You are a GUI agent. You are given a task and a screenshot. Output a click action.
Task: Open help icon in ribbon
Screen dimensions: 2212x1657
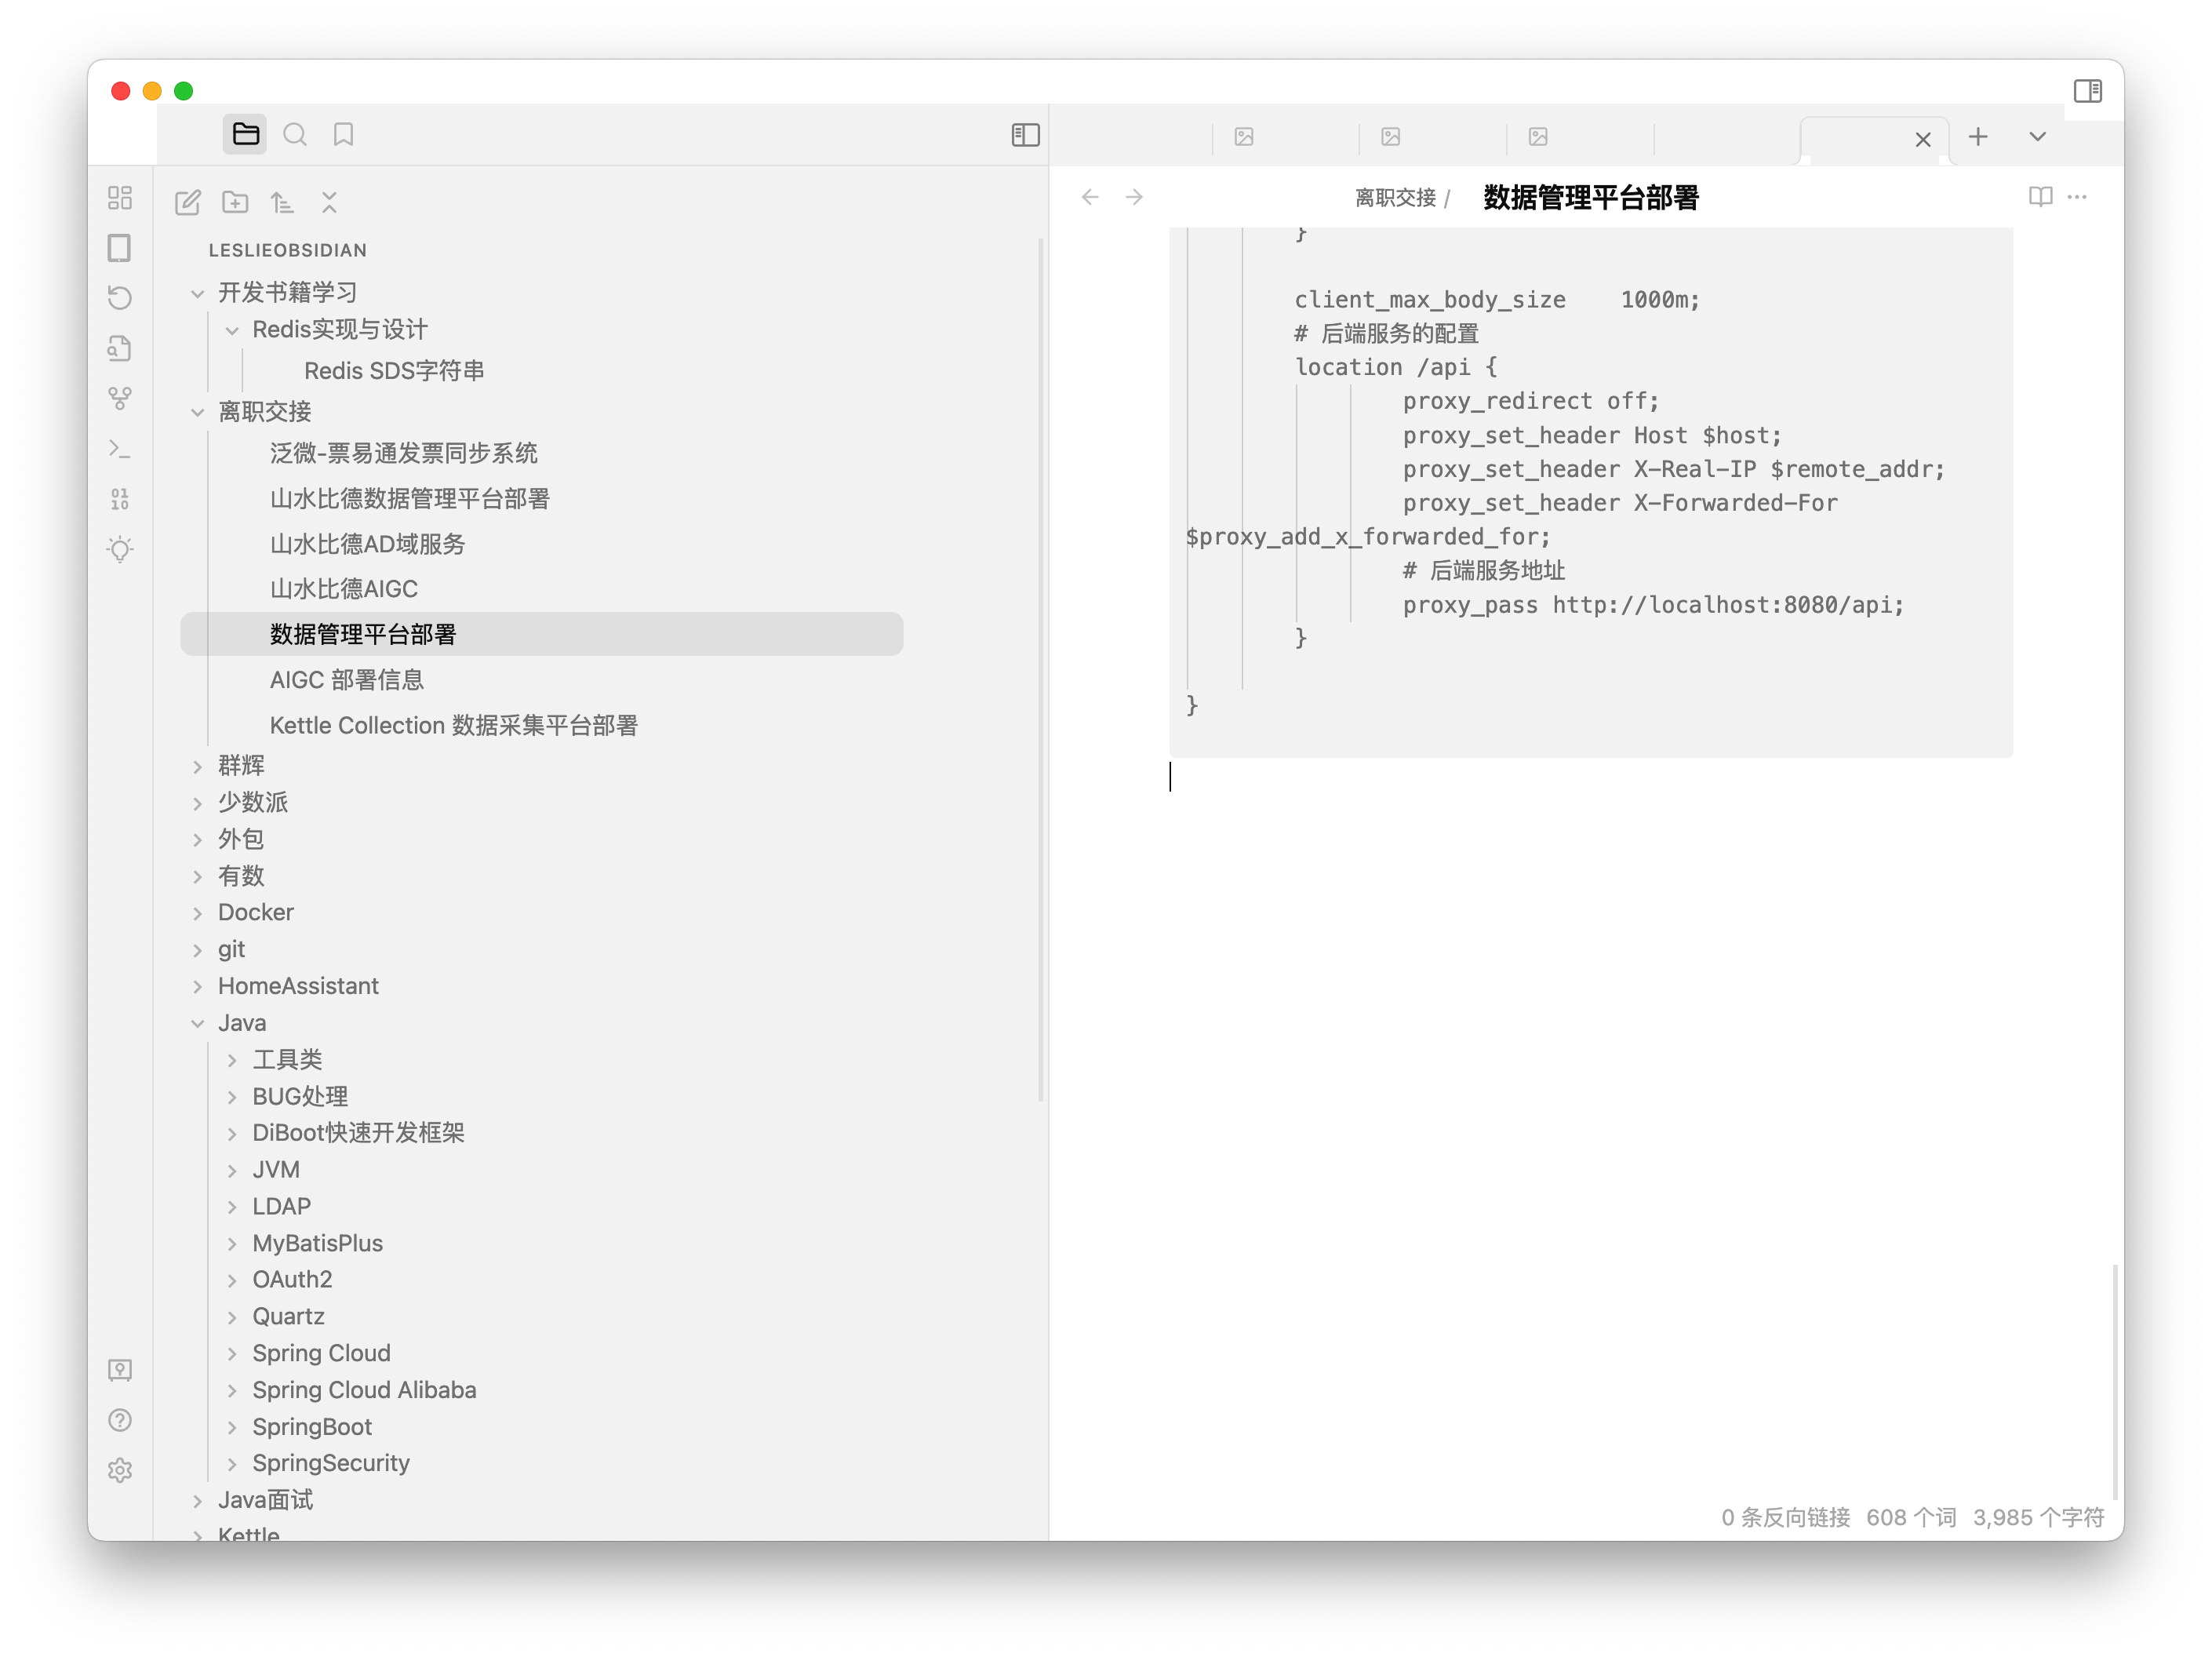(x=120, y=1420)
